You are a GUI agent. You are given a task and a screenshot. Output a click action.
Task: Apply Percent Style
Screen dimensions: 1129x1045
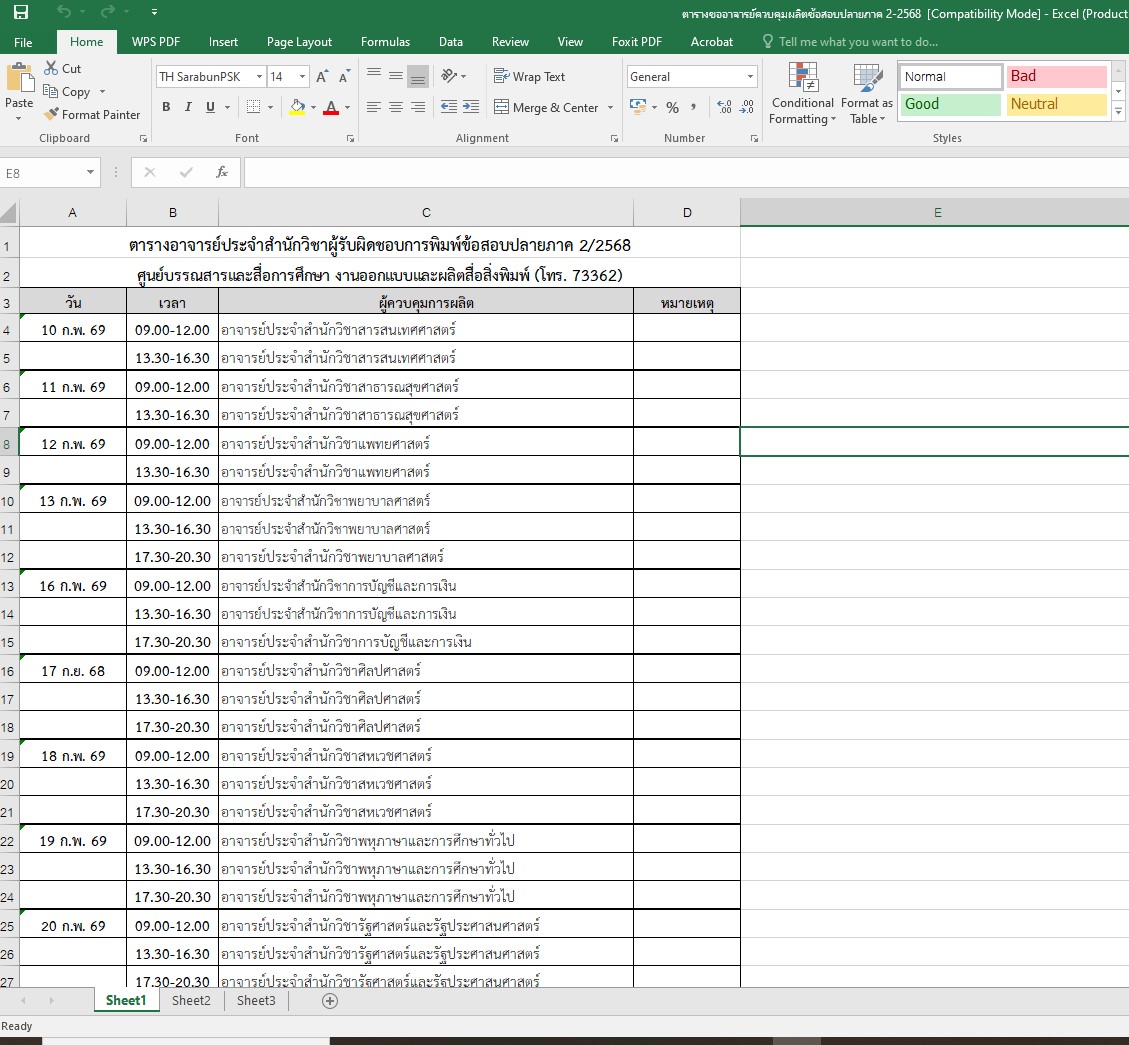[x=673, y=107]
